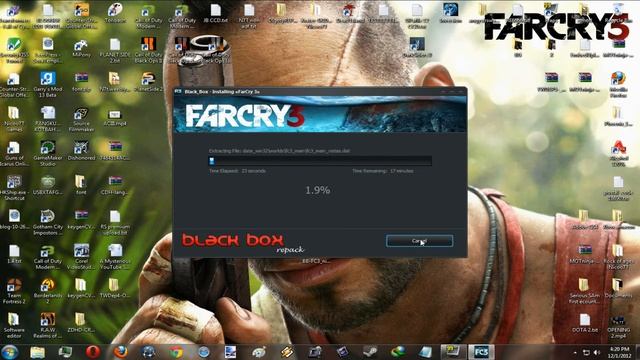The image size is (640, 360).
Task: Open Call of Duty Modern Warfare shortcut beside Corel
Action: click(48, 257)
